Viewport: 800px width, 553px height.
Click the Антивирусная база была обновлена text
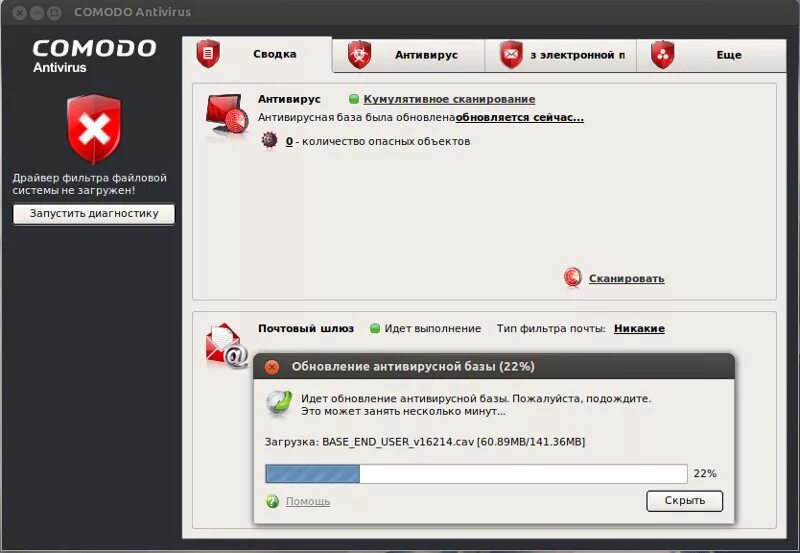[356, 117]
